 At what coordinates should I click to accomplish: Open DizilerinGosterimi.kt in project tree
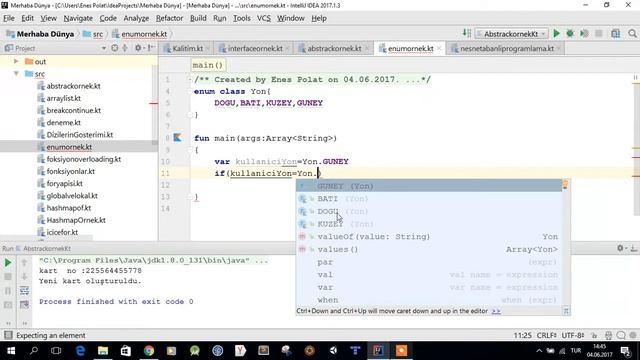80,135
